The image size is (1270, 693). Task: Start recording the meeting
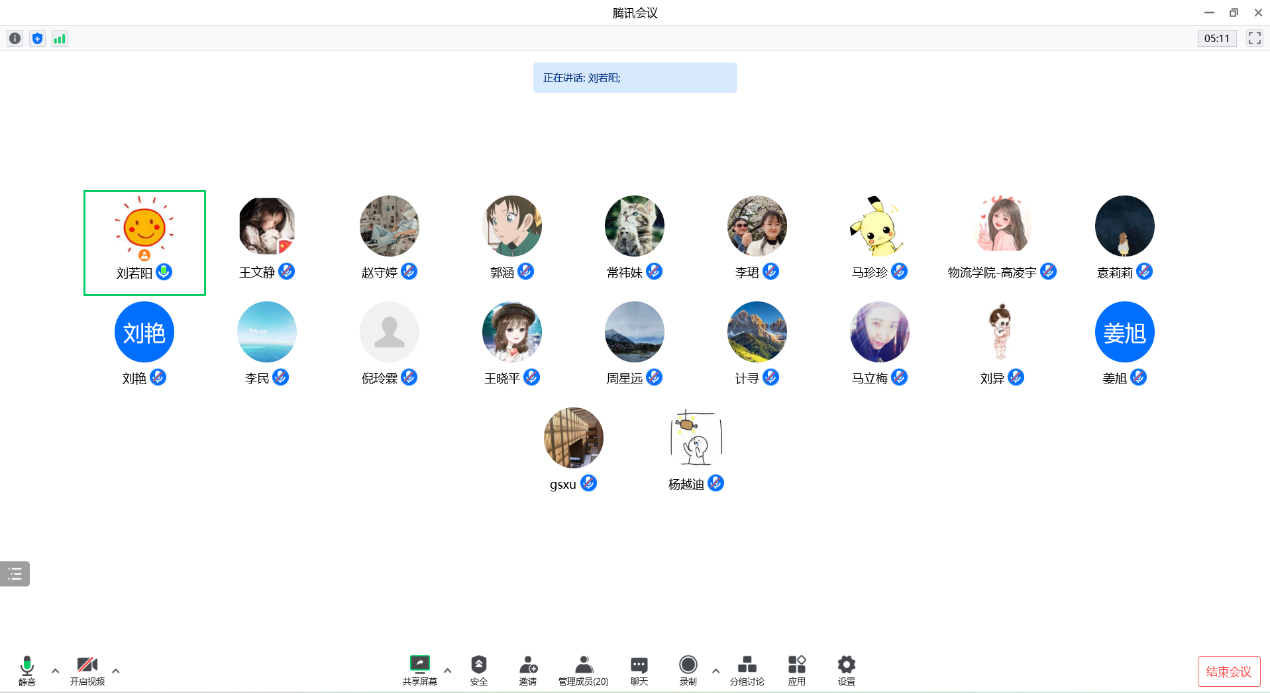pyautogui.click(x=688, y=669)
